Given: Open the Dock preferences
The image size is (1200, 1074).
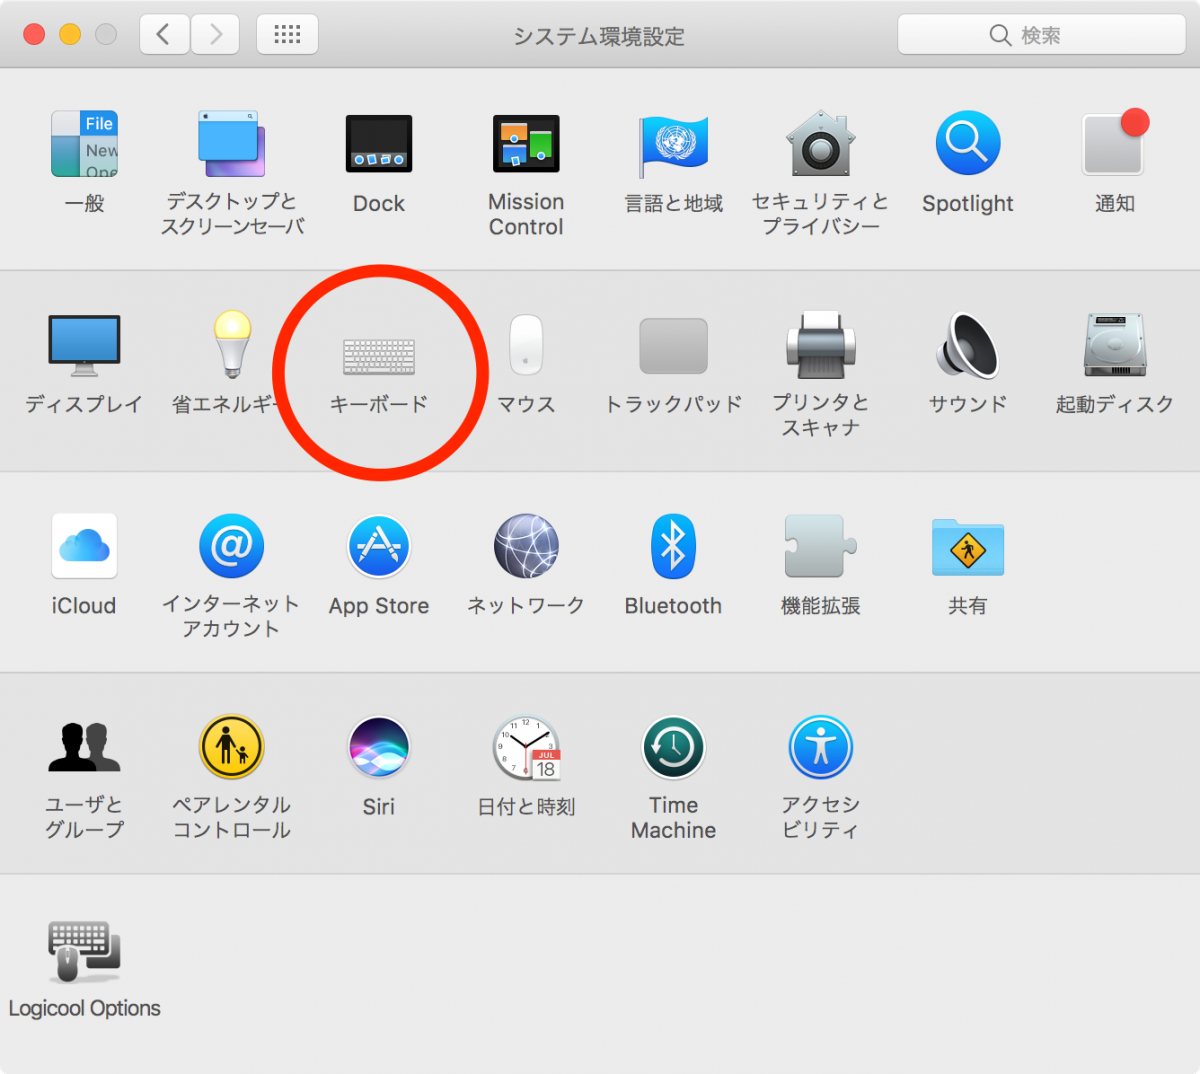Looking at the screenshot, I should 380,143.
